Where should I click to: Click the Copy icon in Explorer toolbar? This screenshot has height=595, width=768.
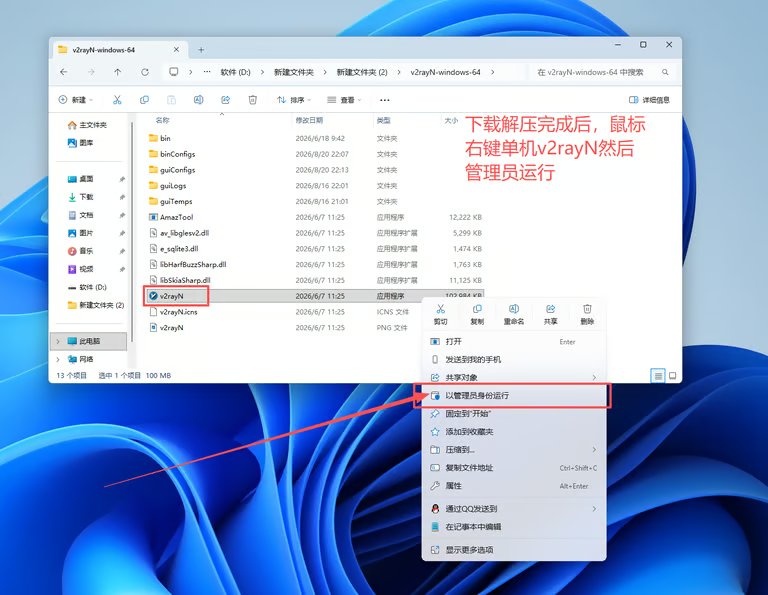[x=144, y=100]
